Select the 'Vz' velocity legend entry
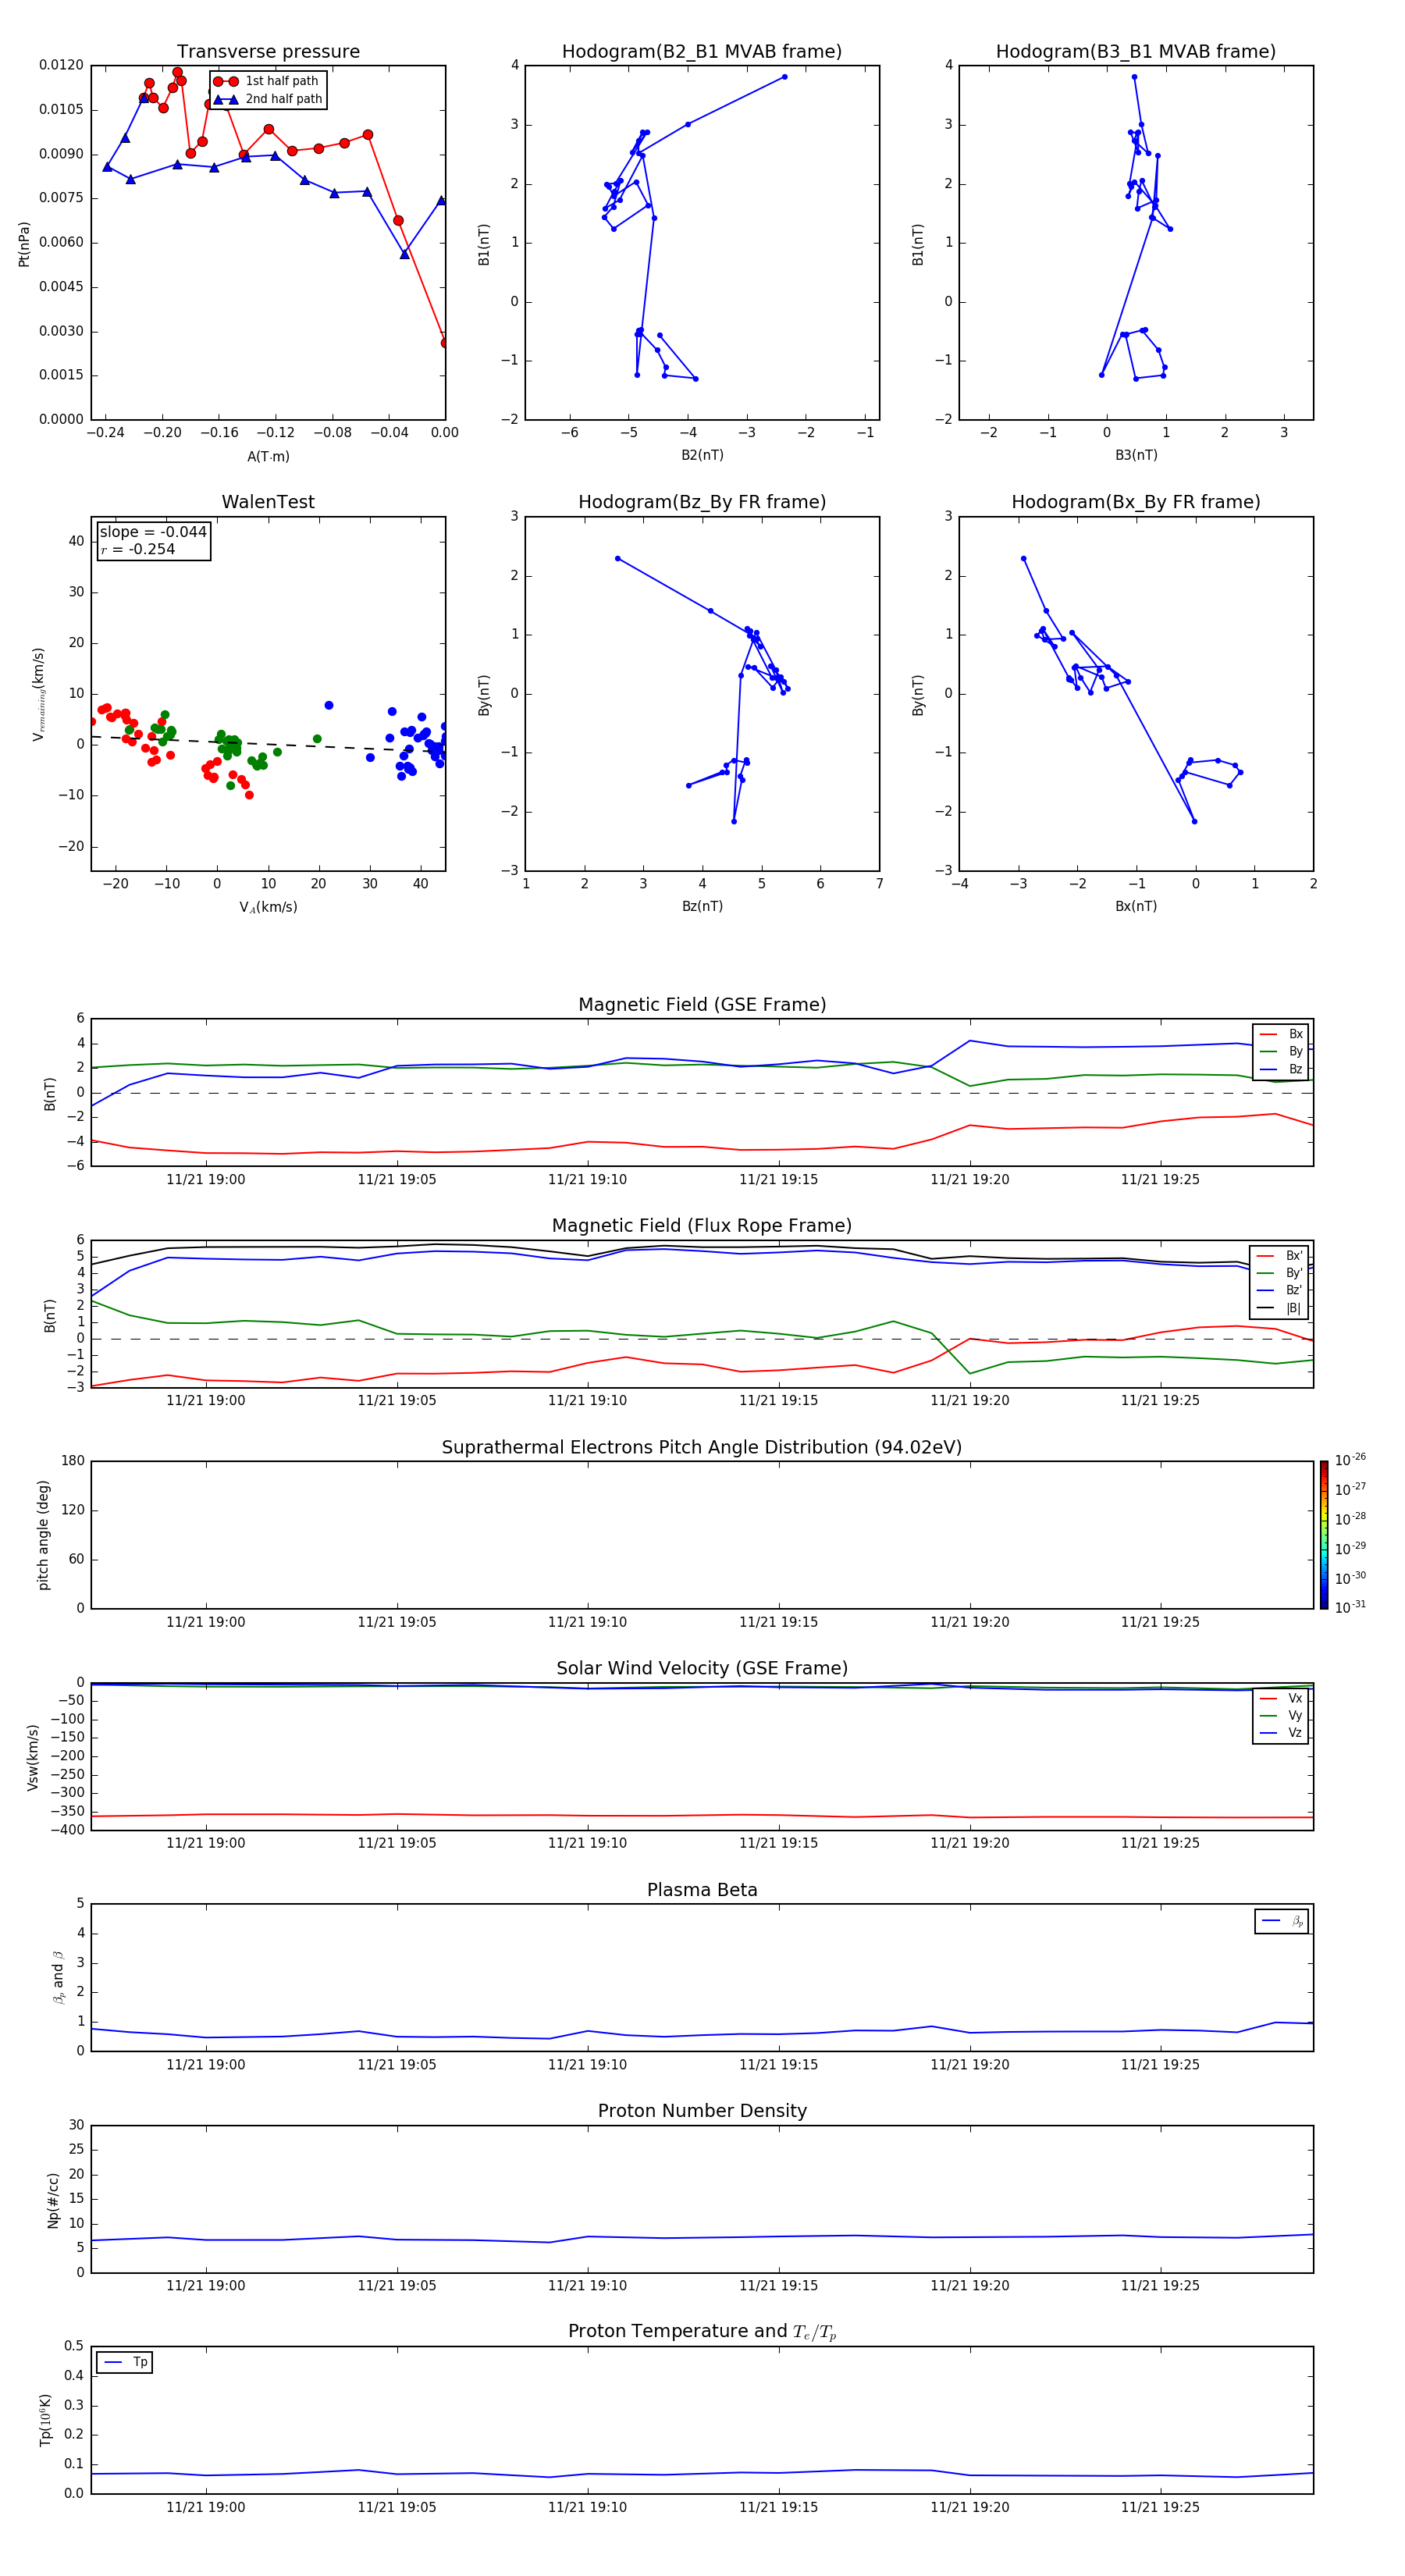 click(1281, 1733)
